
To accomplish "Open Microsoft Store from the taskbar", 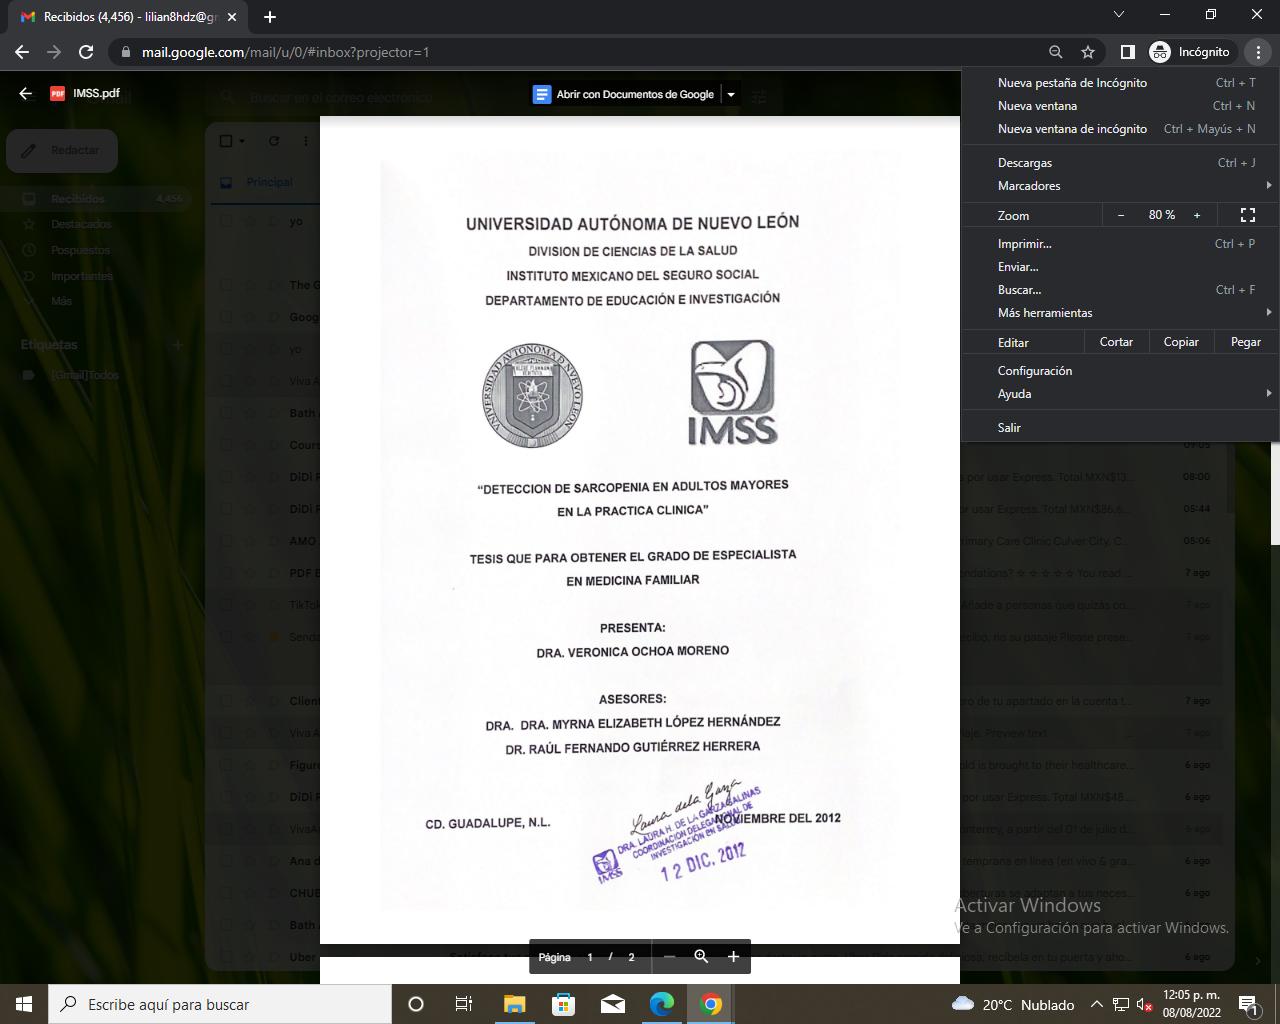I will pyautogui.click(x=564, y=1004).
